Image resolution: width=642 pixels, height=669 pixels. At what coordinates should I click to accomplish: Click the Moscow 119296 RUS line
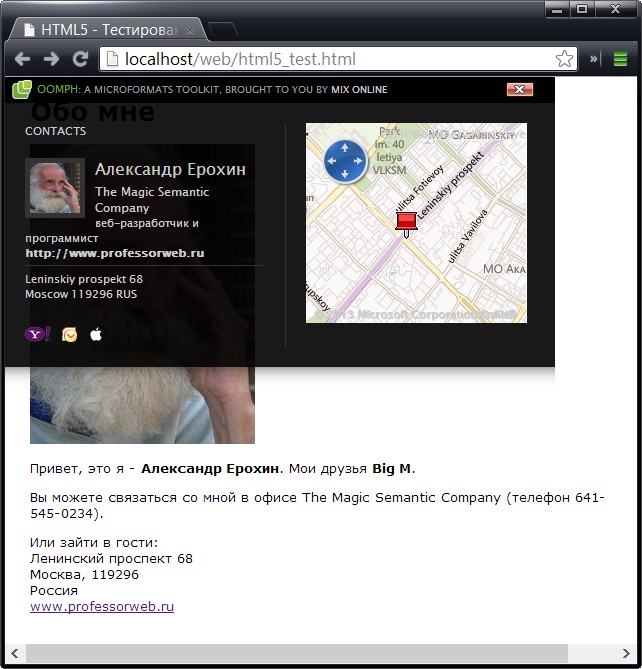pos(81,294)
